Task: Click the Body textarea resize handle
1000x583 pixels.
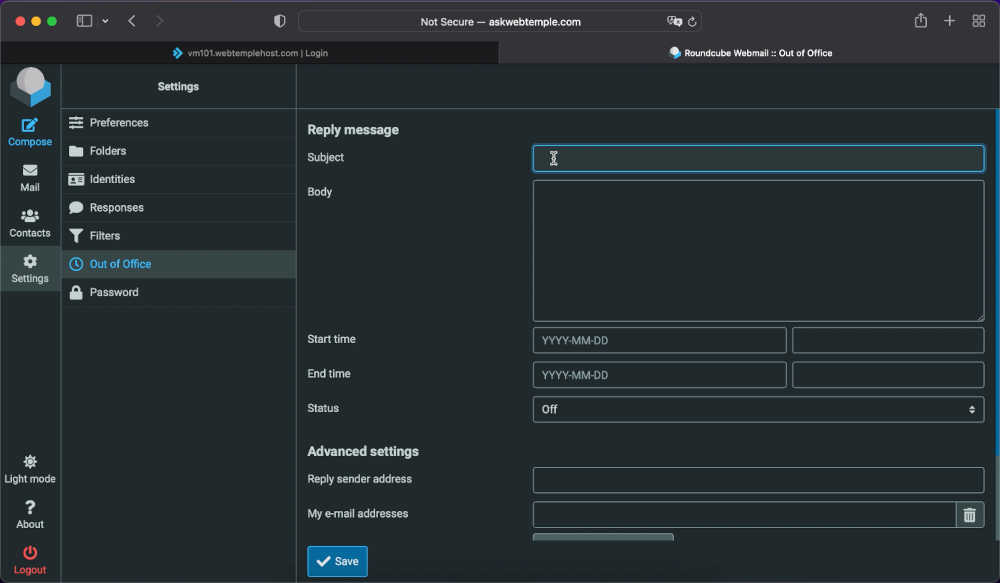Action: [980, 317]
